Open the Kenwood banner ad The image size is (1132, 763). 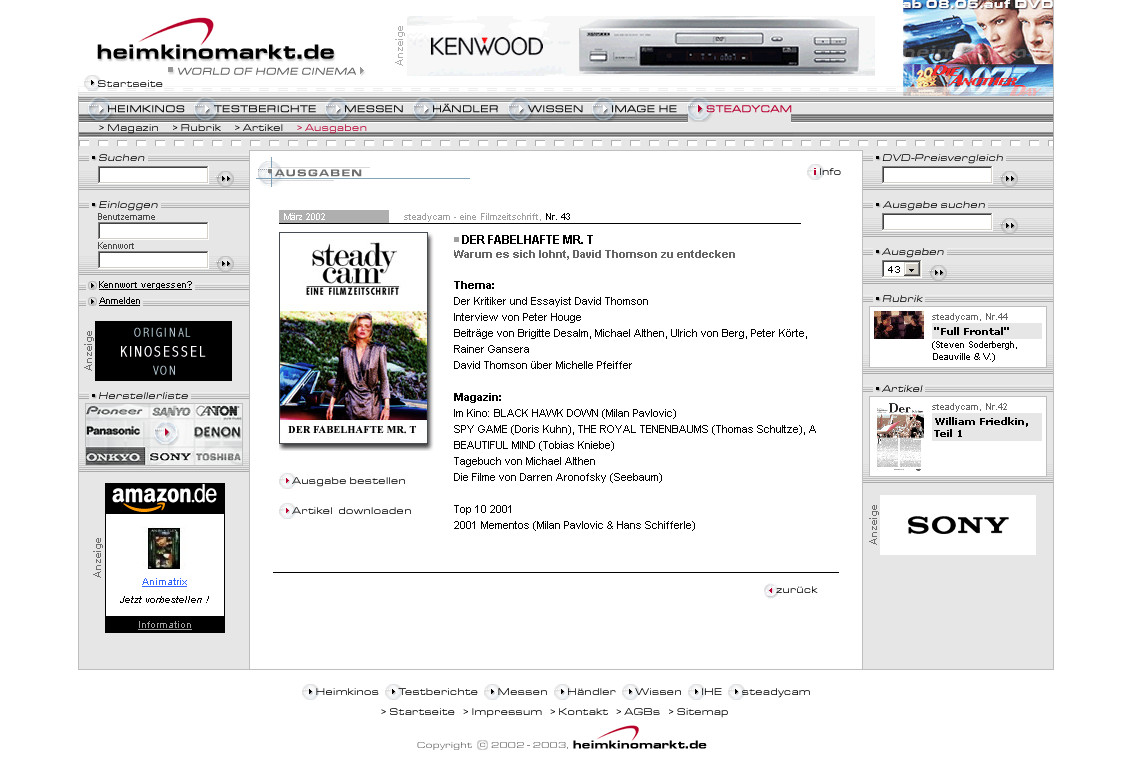click(641, 46)
